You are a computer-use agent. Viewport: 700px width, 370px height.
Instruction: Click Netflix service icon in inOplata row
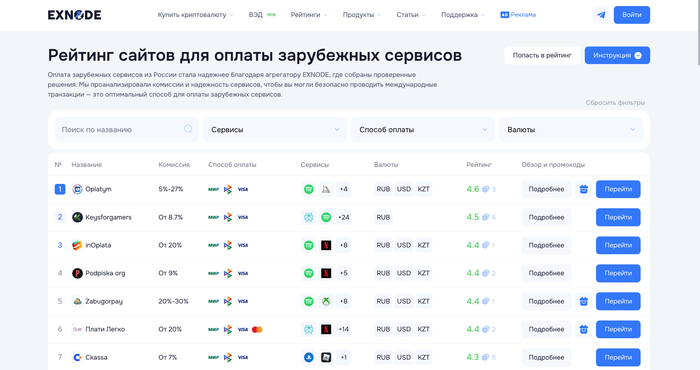pyautogui.click(x=326, y=245)
